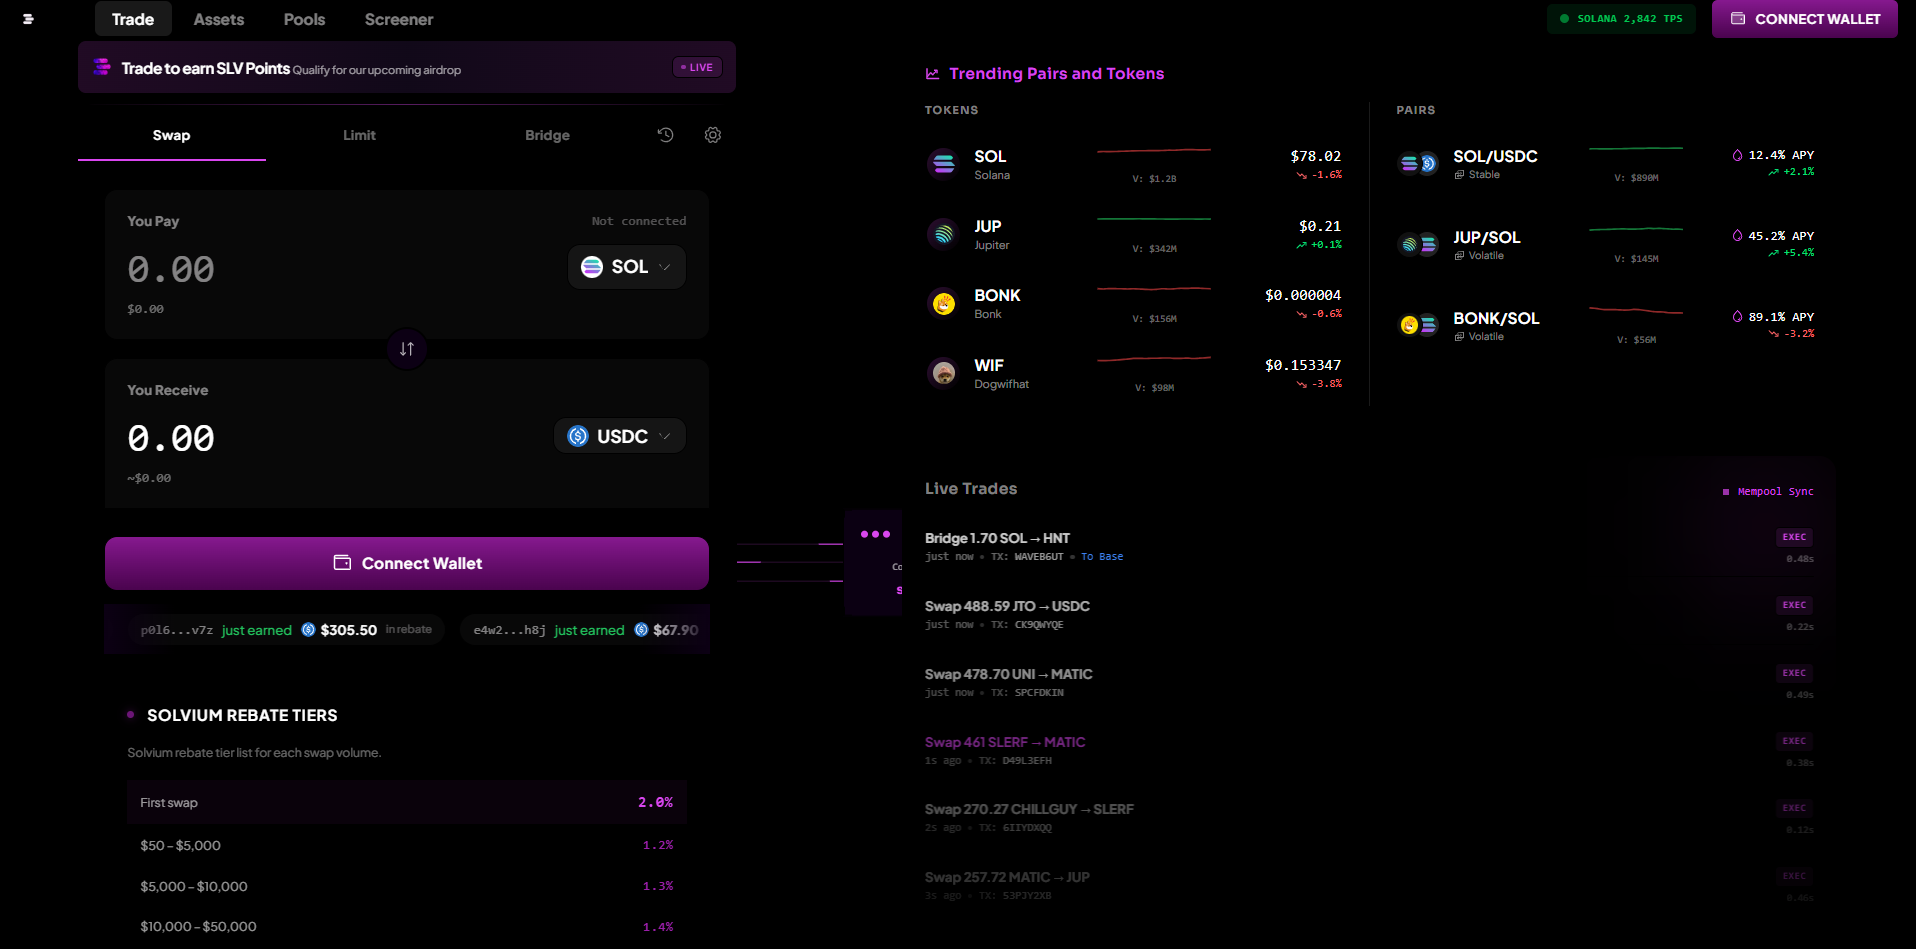This screenshot has height=949, width=1916.
Task: Toggle the Mempool Sync indicator
Action: pos(1768,492)
